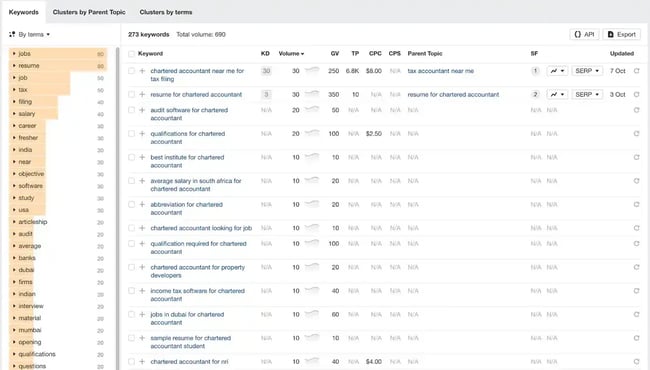Refresh 'audit software for chartered accountant' row
Viewport: 650px width, 370px height.
636,110
